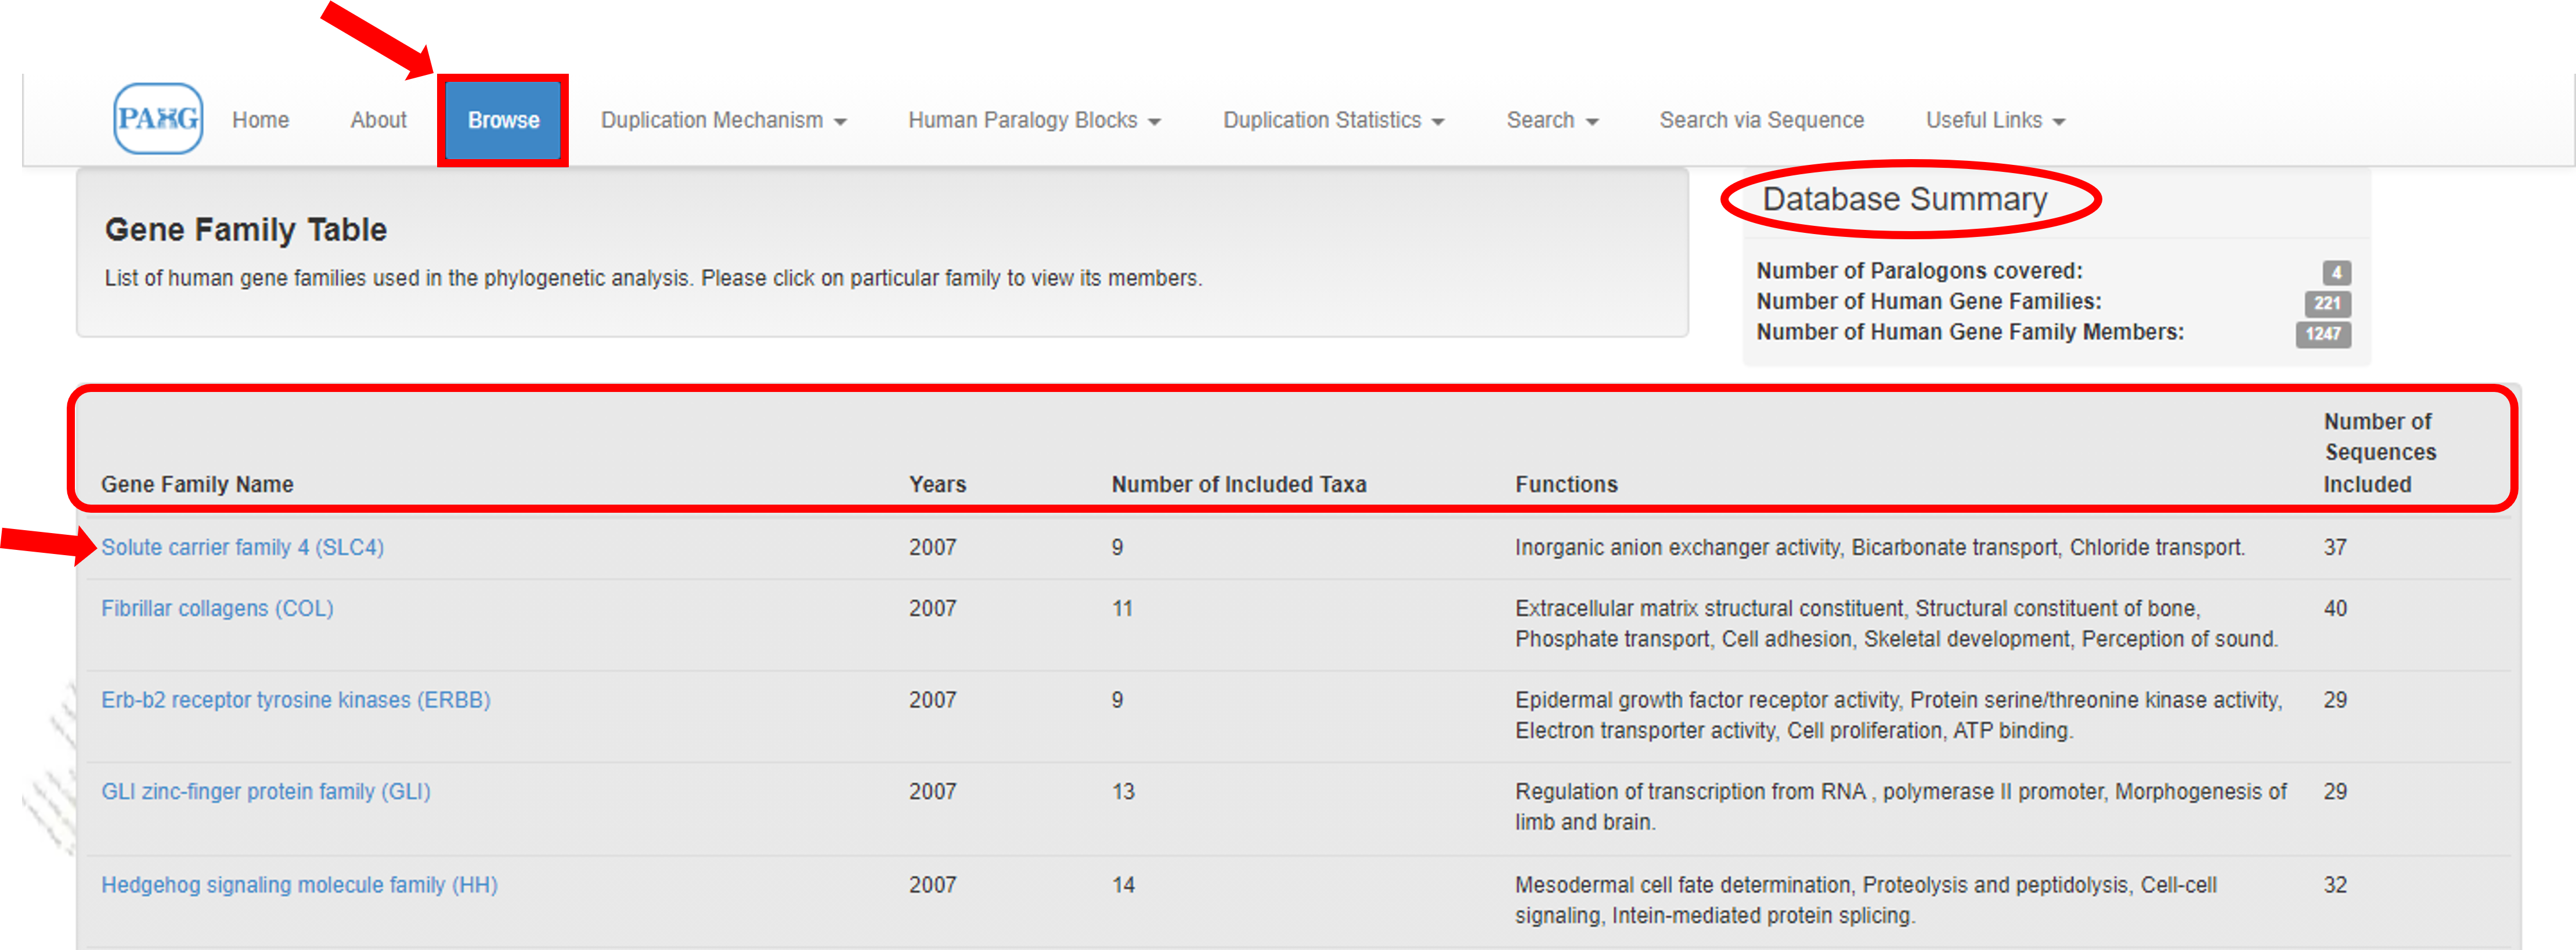Click taxa count 11 in COL row
The width and height of the screenshot is (2576, 950).
[1122, 608]
